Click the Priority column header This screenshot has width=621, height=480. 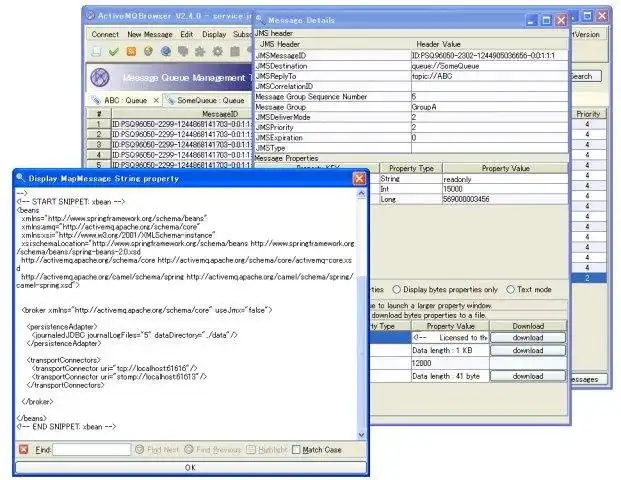[588, 114]
